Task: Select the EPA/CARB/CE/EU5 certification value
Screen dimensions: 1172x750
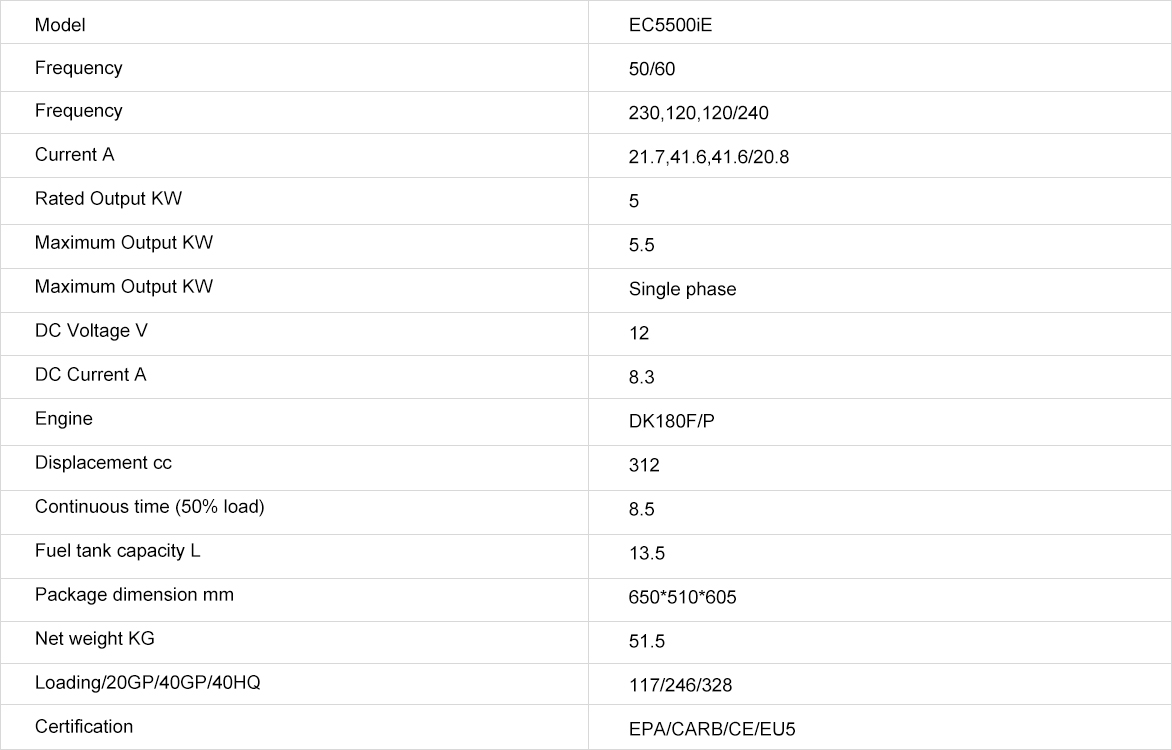Action: (712, 729)
